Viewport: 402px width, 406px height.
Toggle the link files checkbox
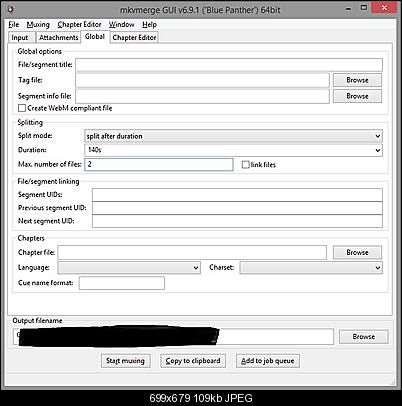coord(246,165)
